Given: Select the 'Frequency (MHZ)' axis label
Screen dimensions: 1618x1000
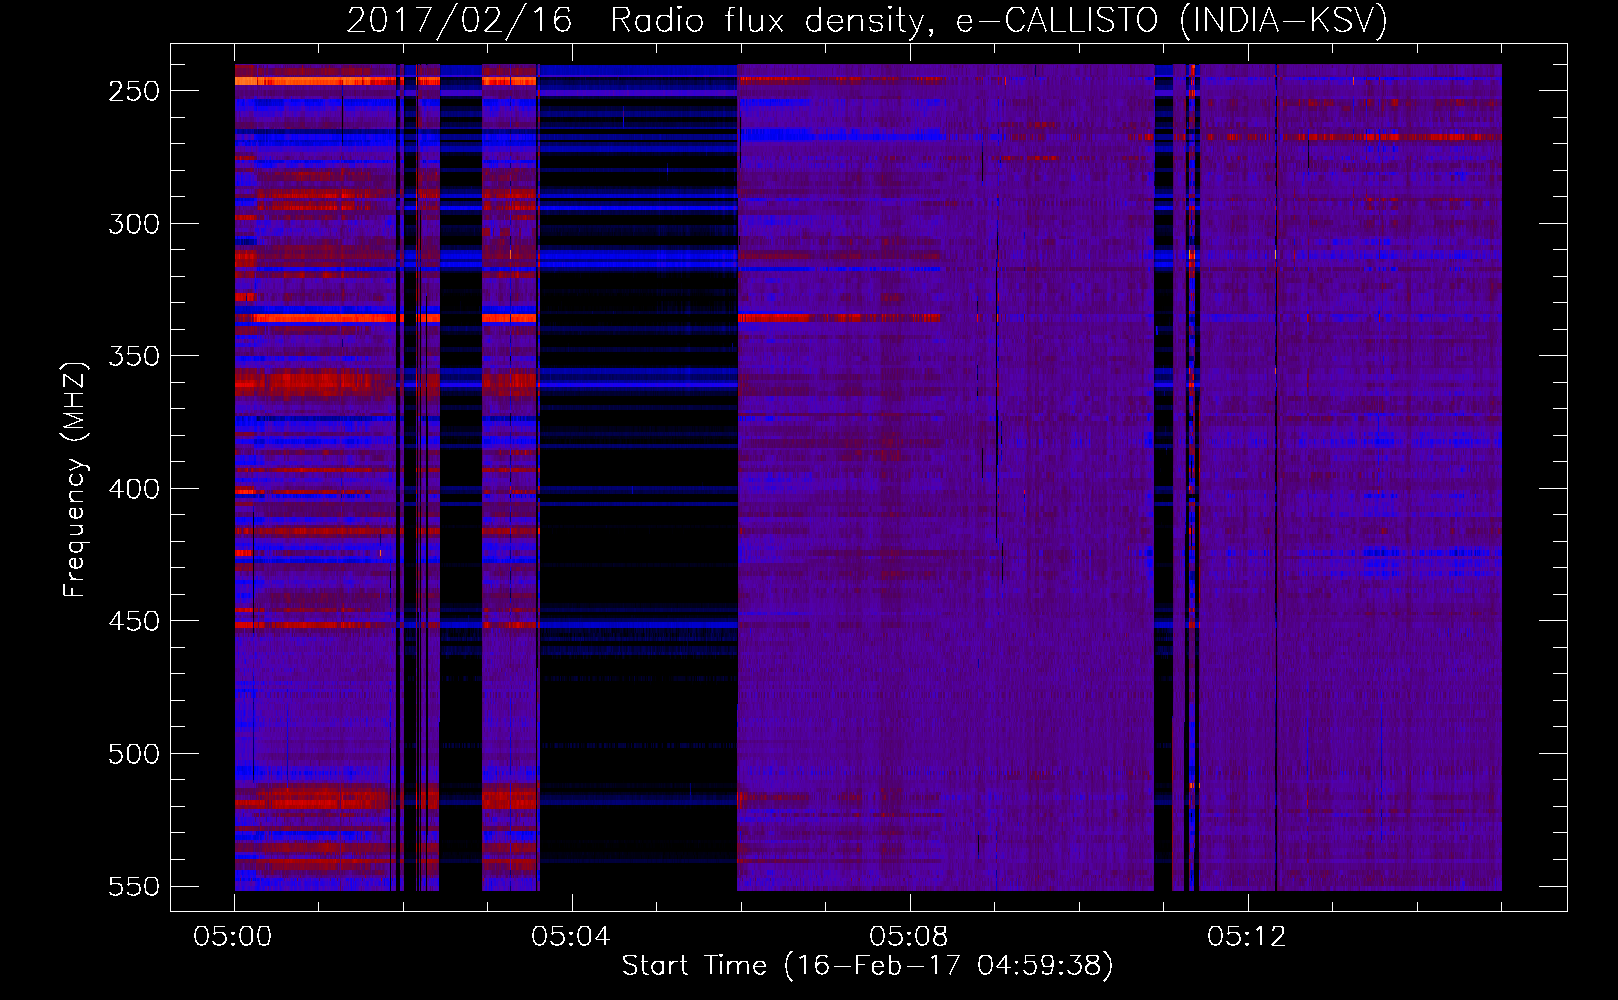Looking at the screenshot, I should coord(74,479).
